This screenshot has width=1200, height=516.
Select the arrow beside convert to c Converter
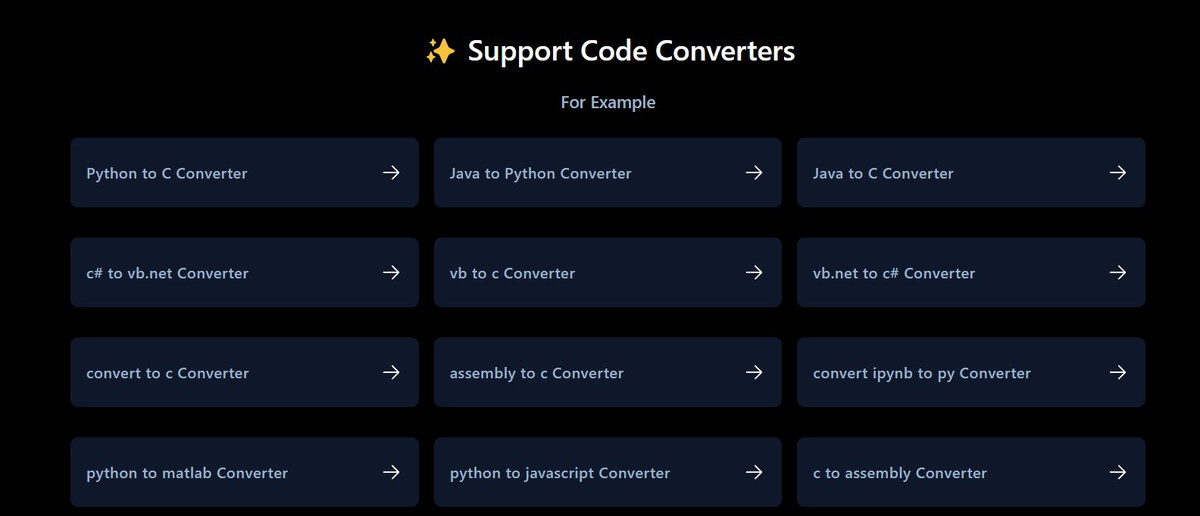[x=391, y=373]
